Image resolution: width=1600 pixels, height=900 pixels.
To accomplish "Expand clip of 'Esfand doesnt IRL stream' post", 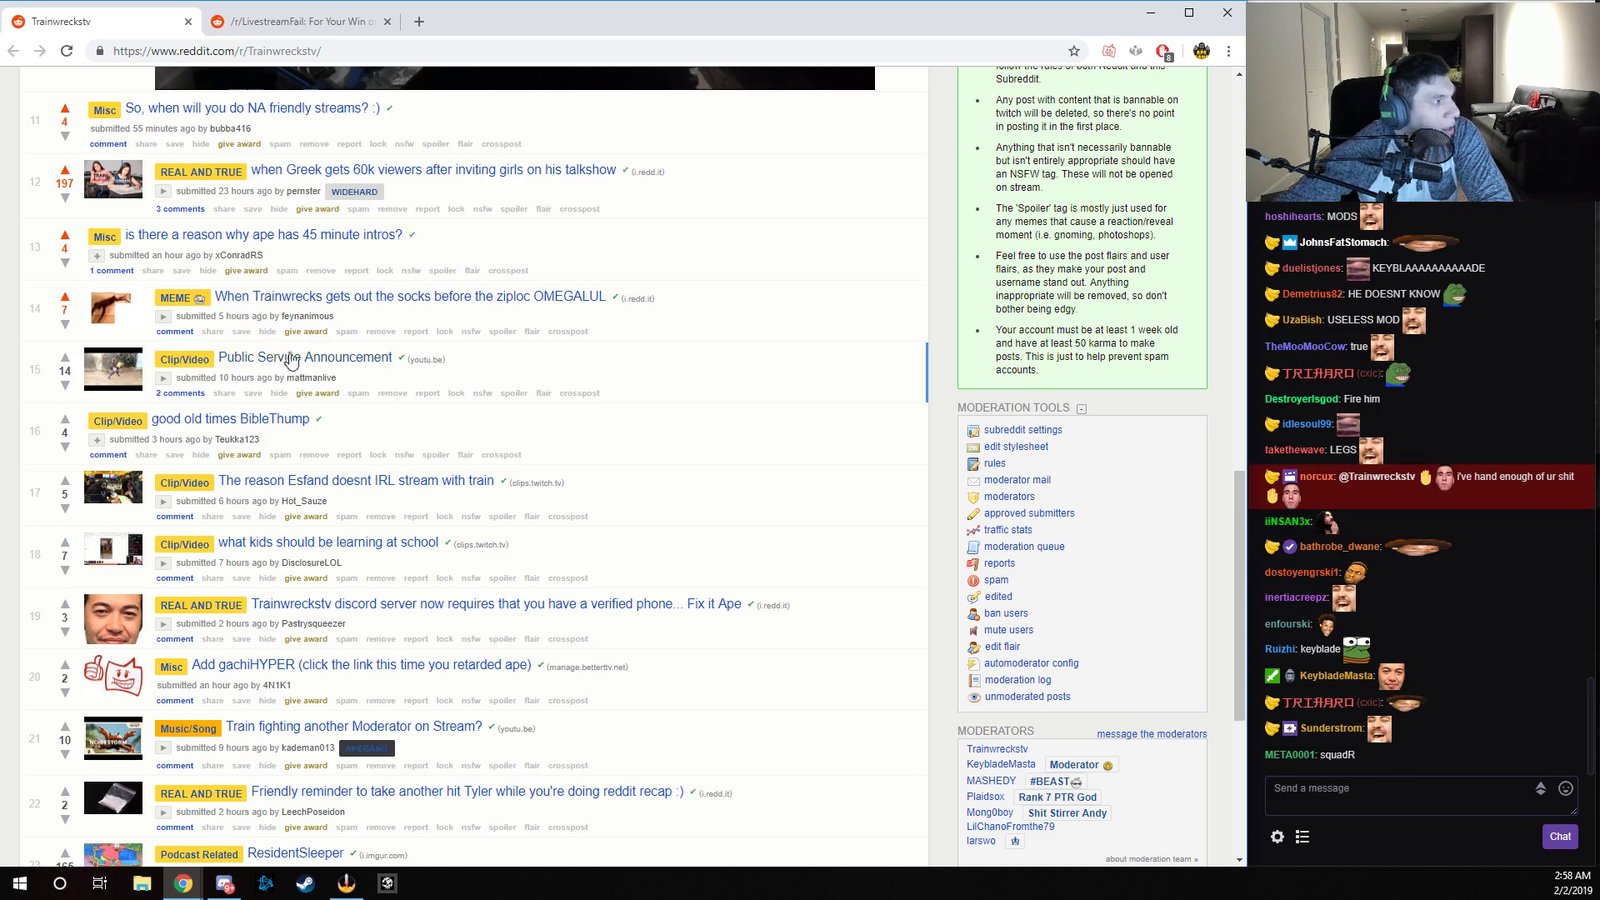I will click(163, 501).
